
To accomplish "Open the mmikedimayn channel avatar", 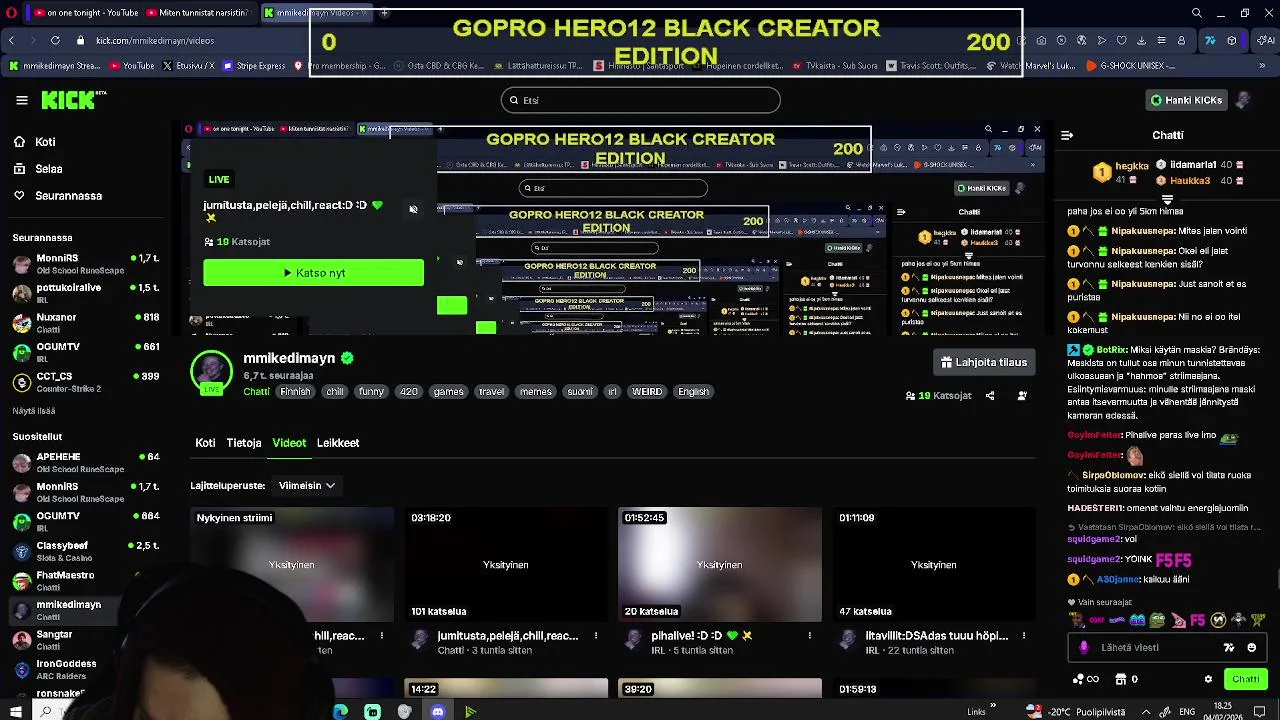I will pyautogui.click(x=211, y=373).
